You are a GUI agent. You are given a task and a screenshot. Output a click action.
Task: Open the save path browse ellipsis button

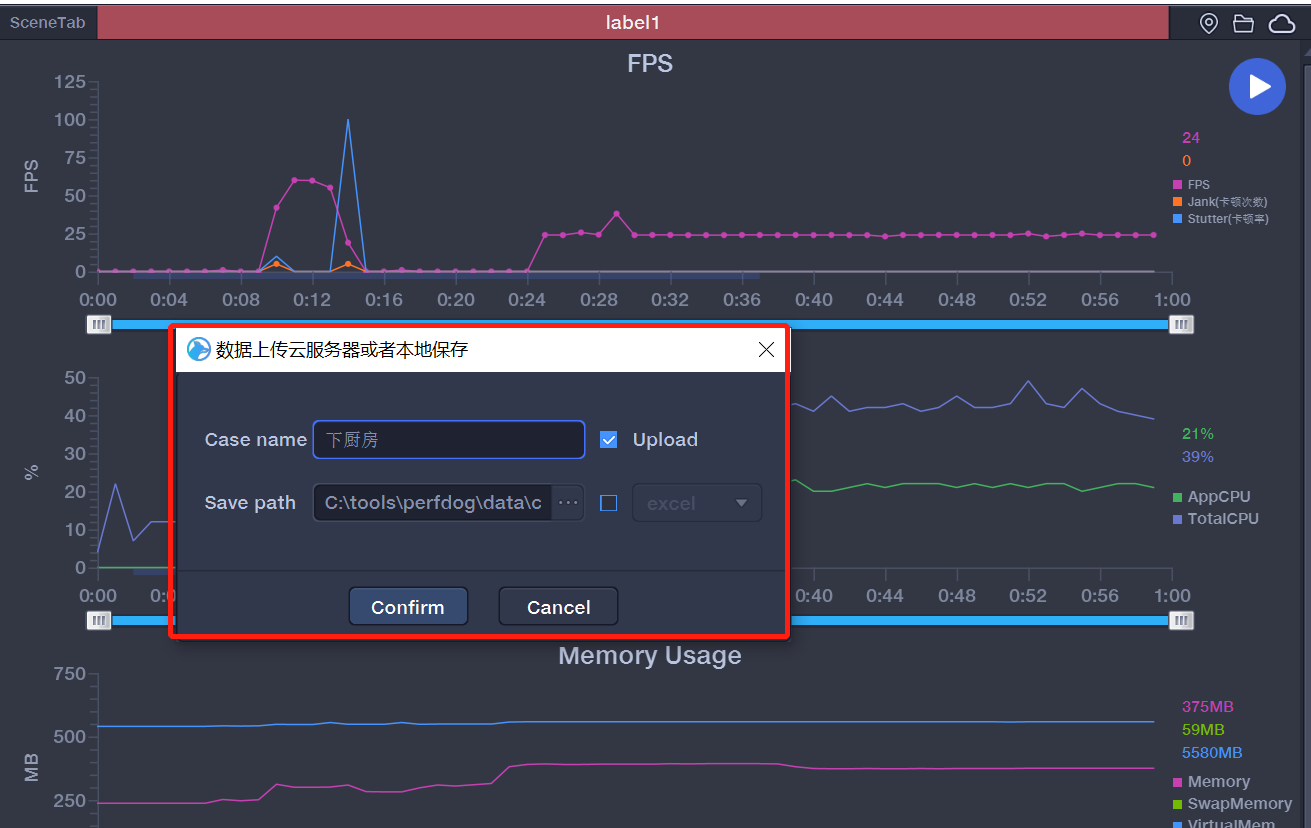tap(568, 502)
